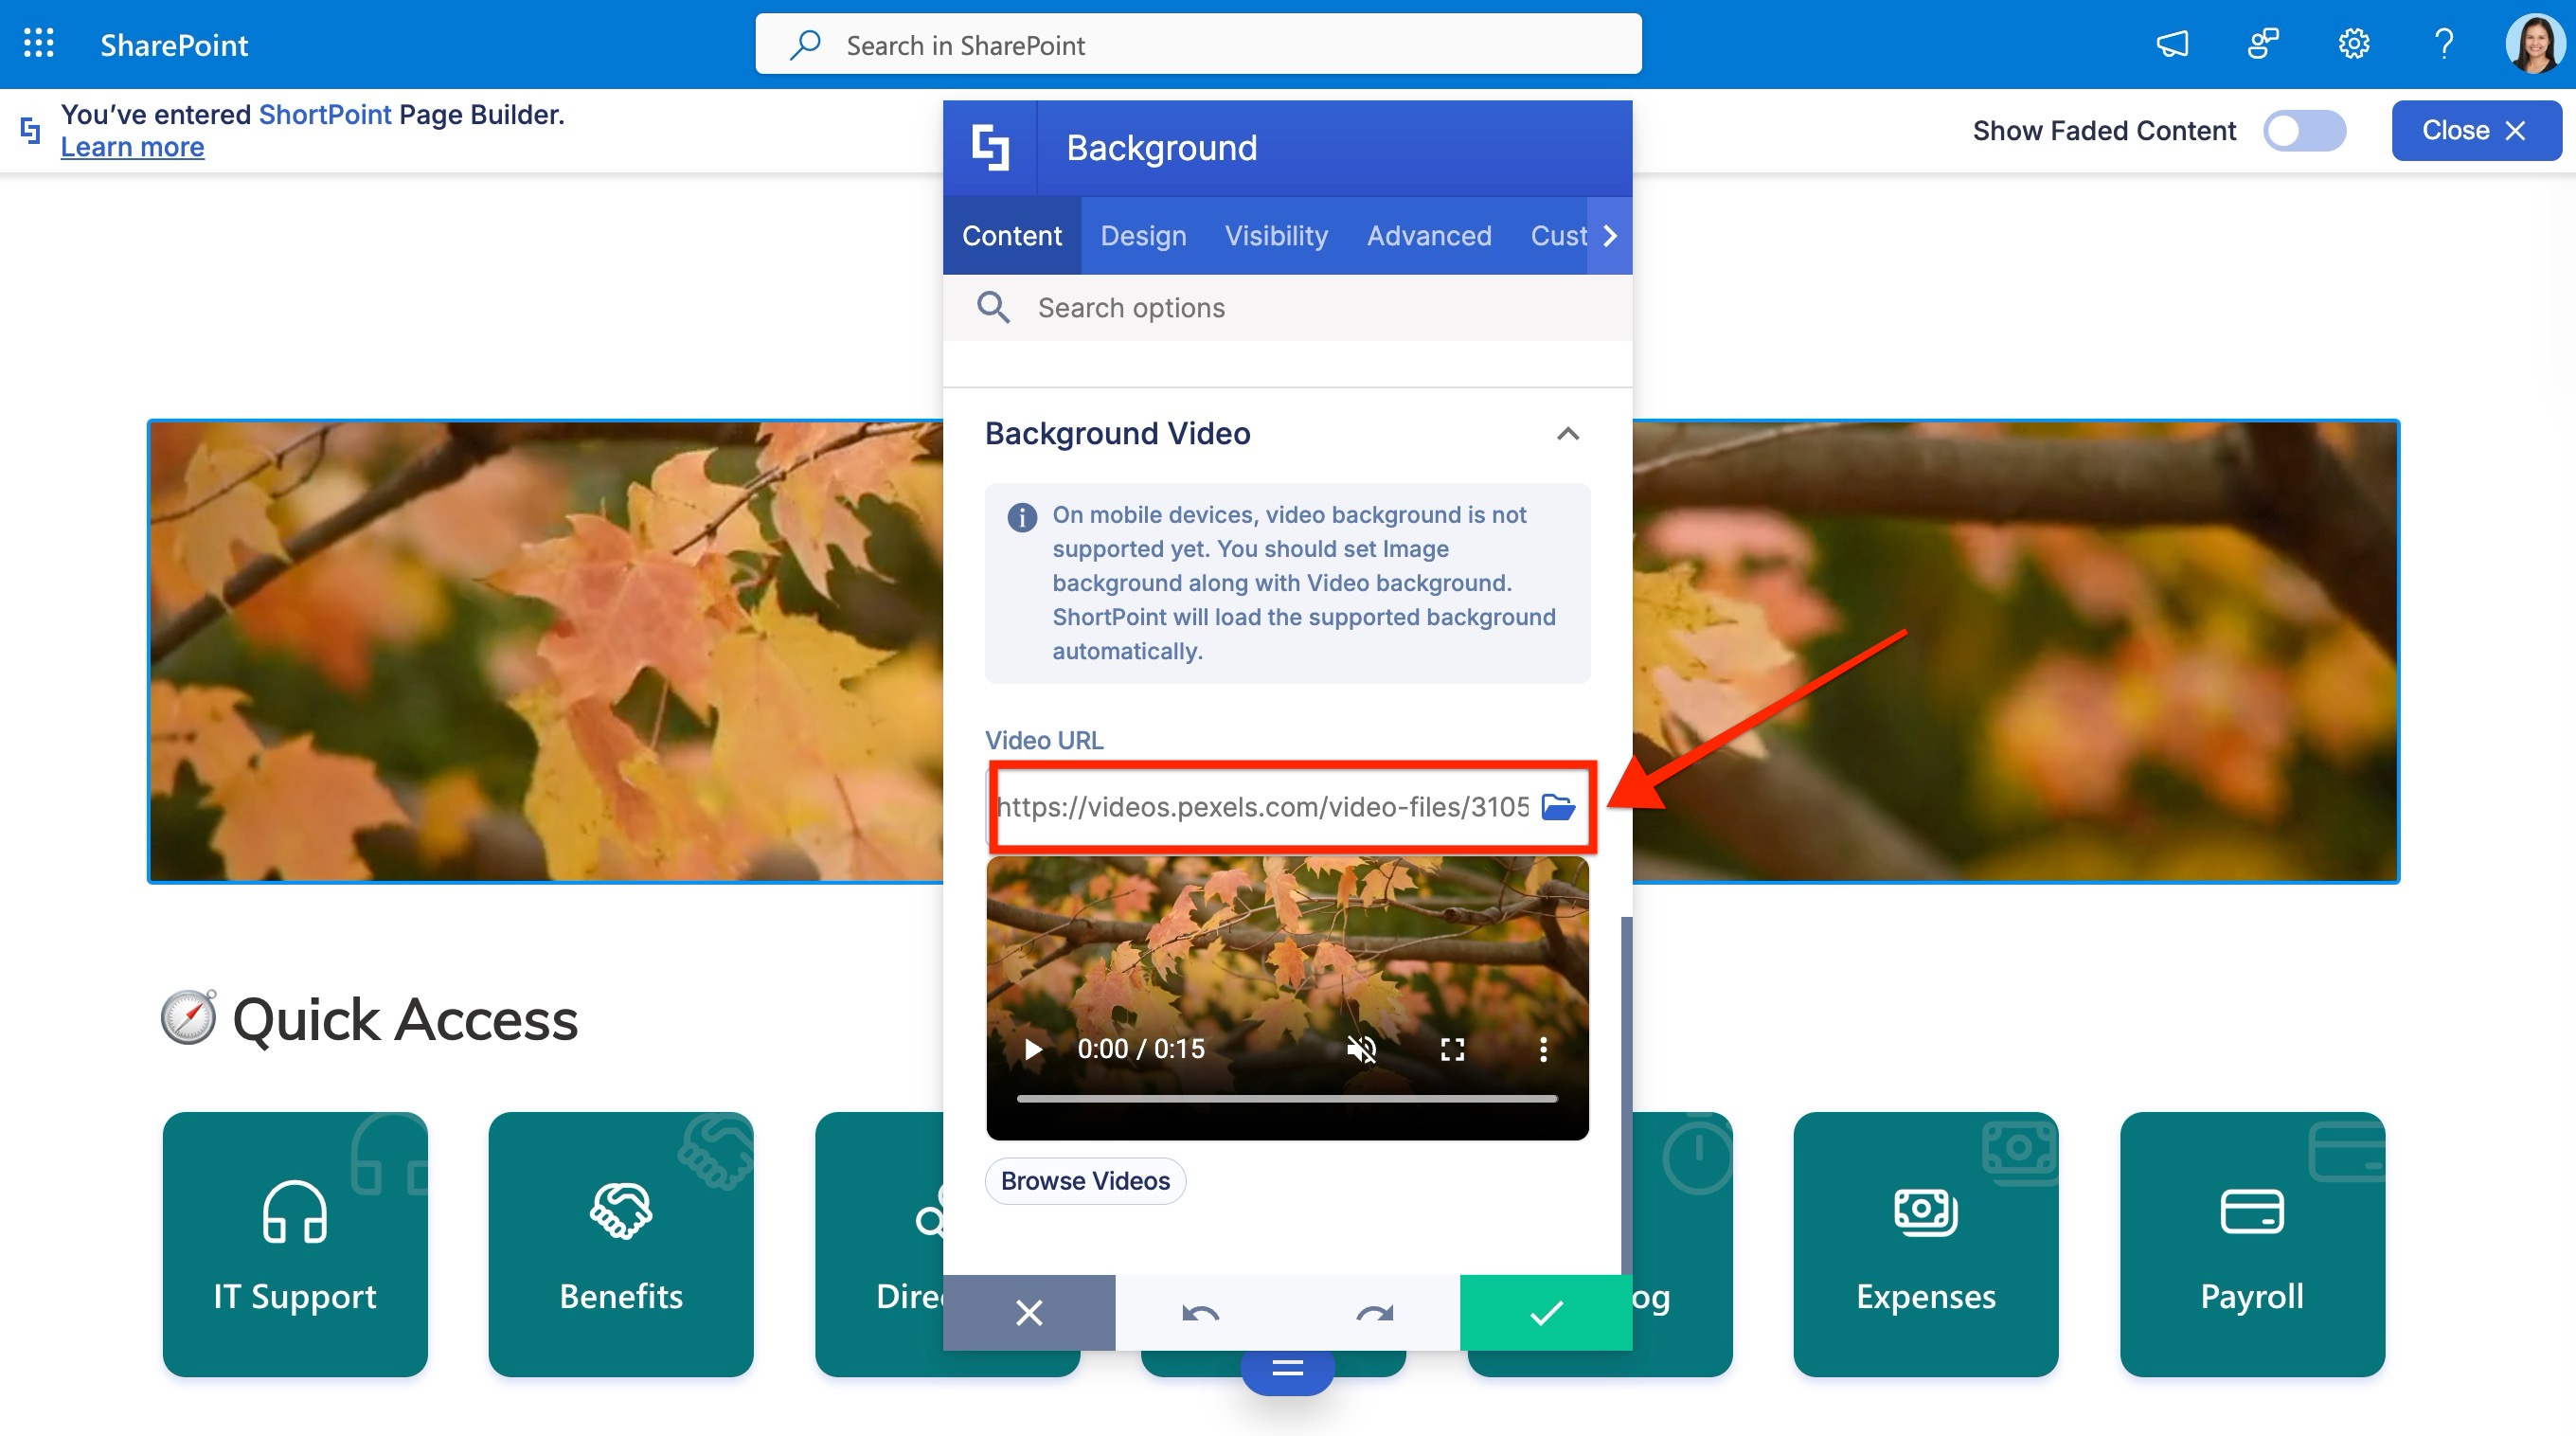
Task: Unmute the video preview
Action: pyautogui.click(x=1362, y=1049)
